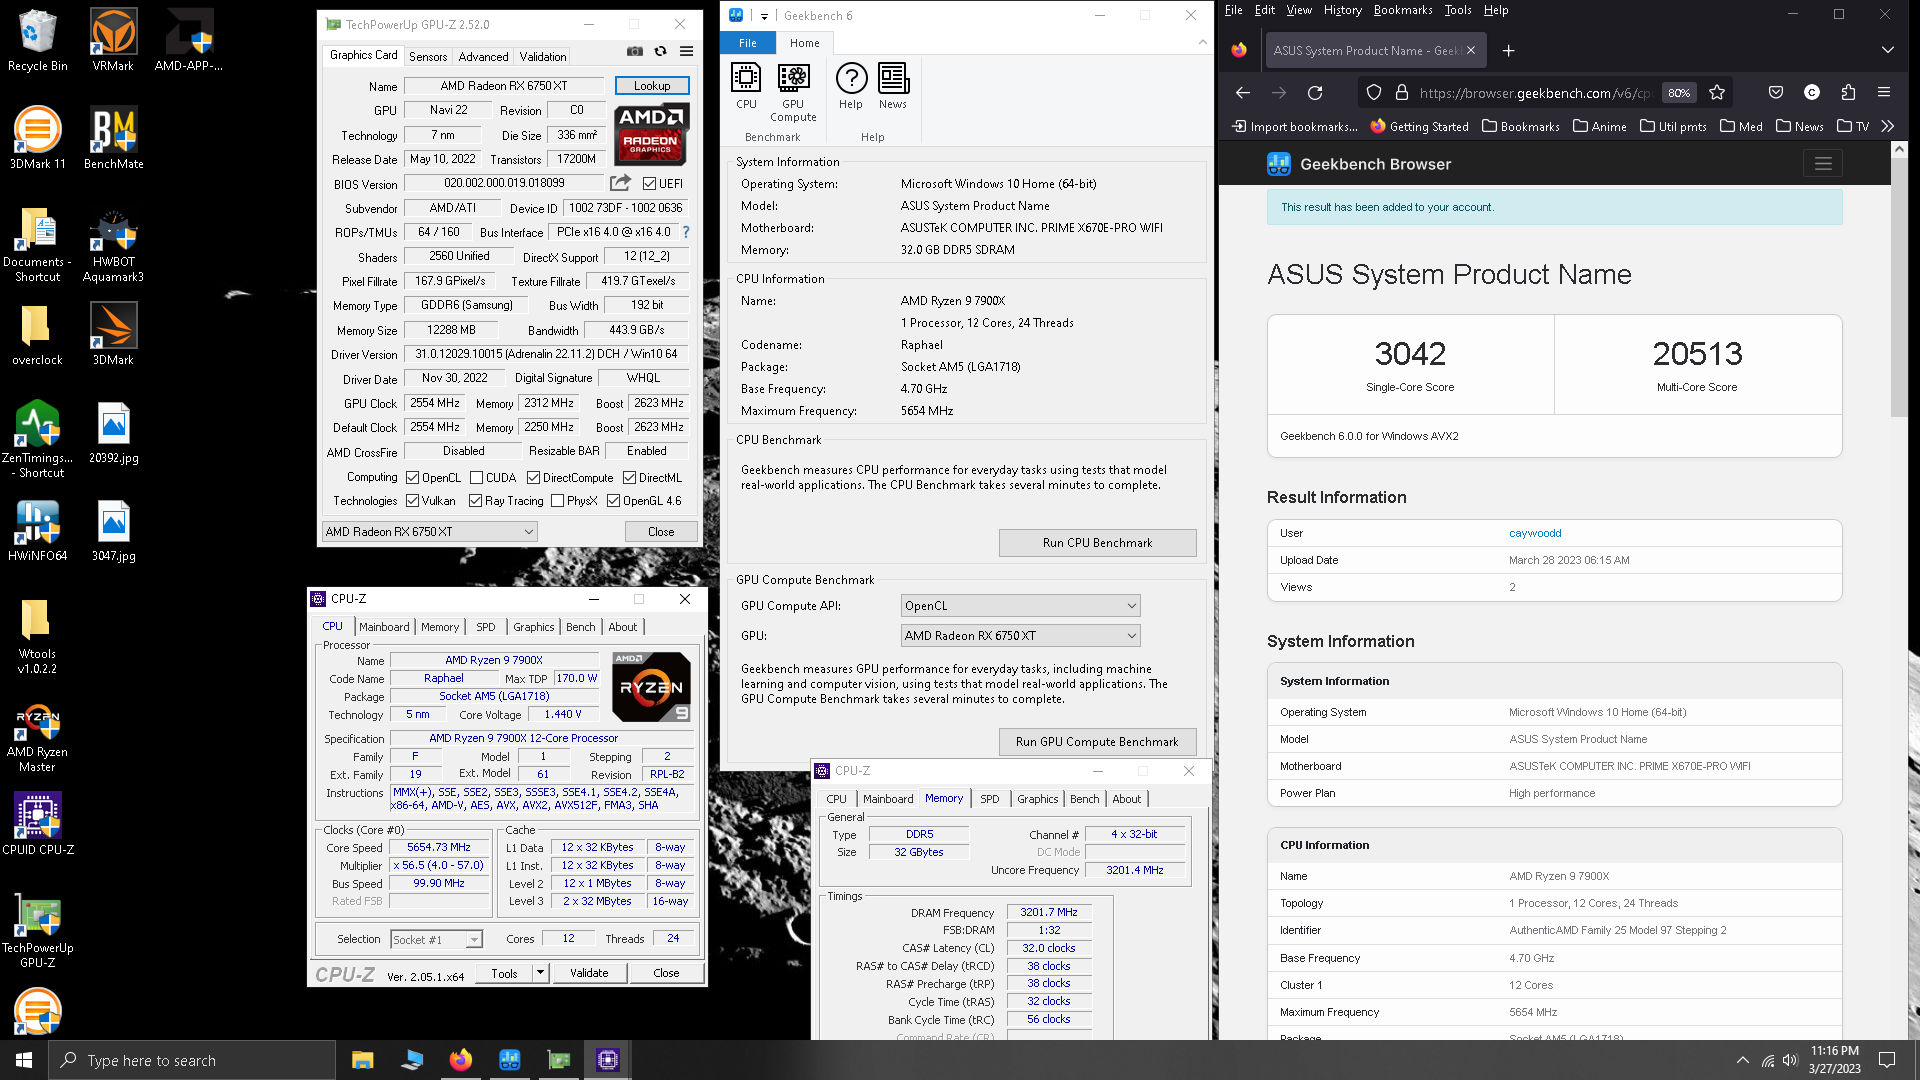Click the Help icon in Geekbench ribbon

(851, 86)
